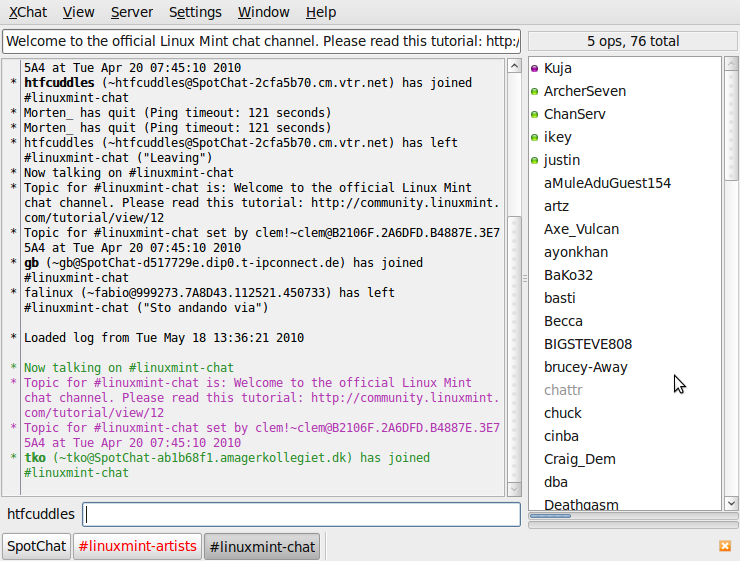Viewport: 740px width, 561px height.
Task: Select user Craig_Dem
Action: (625, 460)
